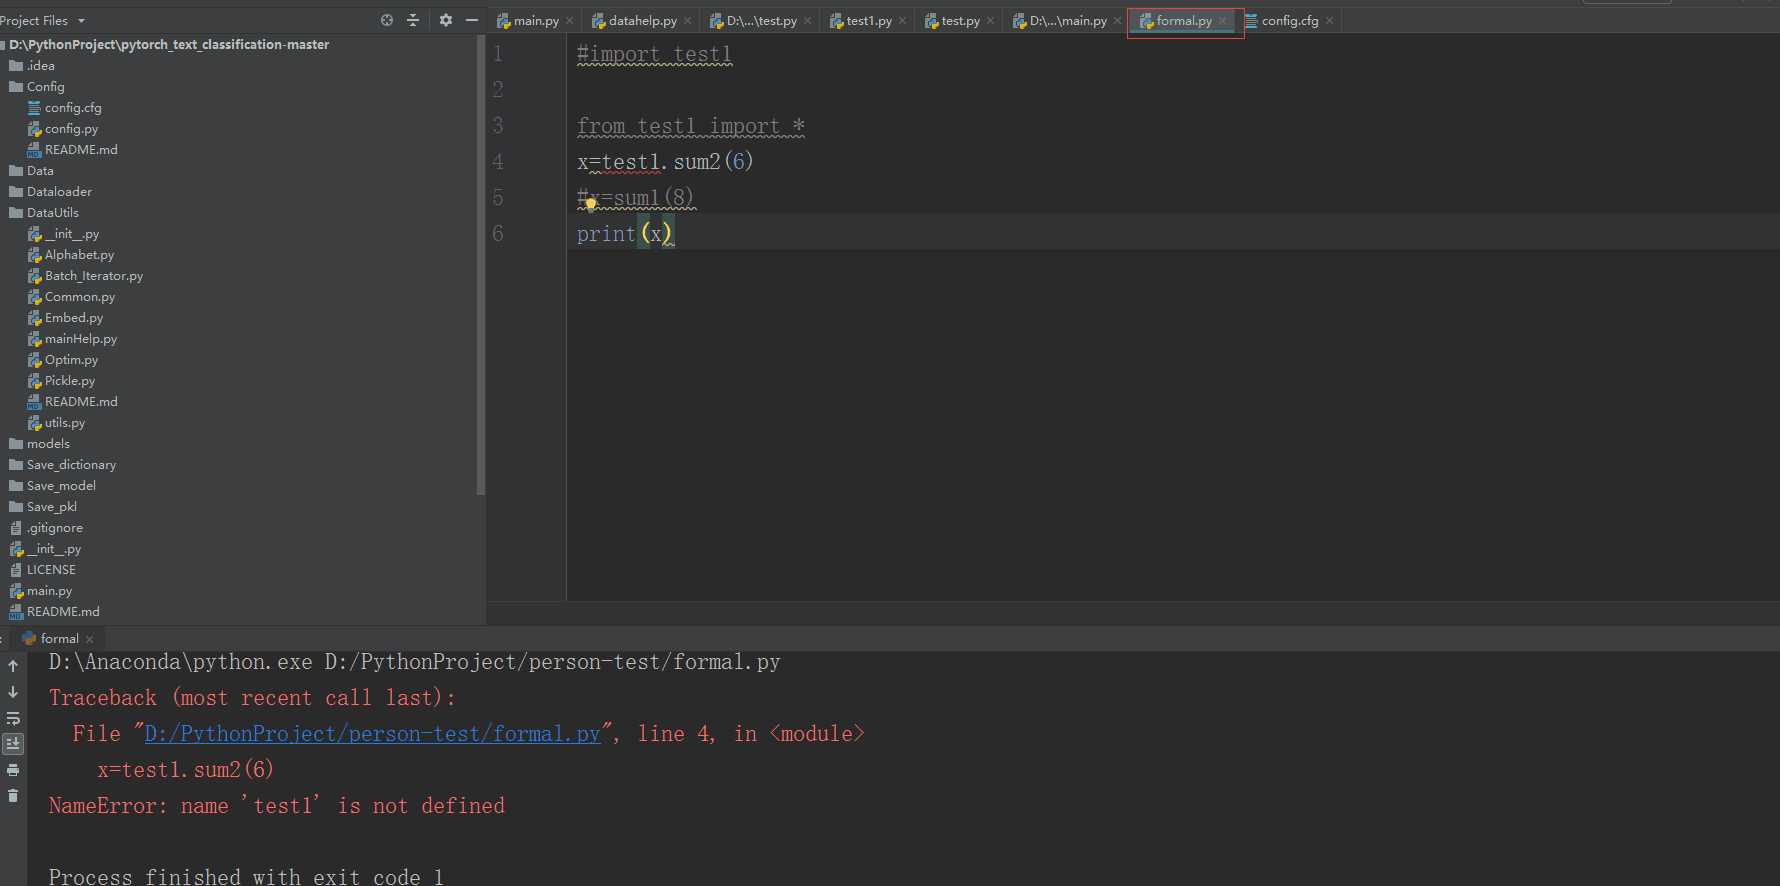
Task: Click the locate current file target icon
Action: tap(387, 20)
